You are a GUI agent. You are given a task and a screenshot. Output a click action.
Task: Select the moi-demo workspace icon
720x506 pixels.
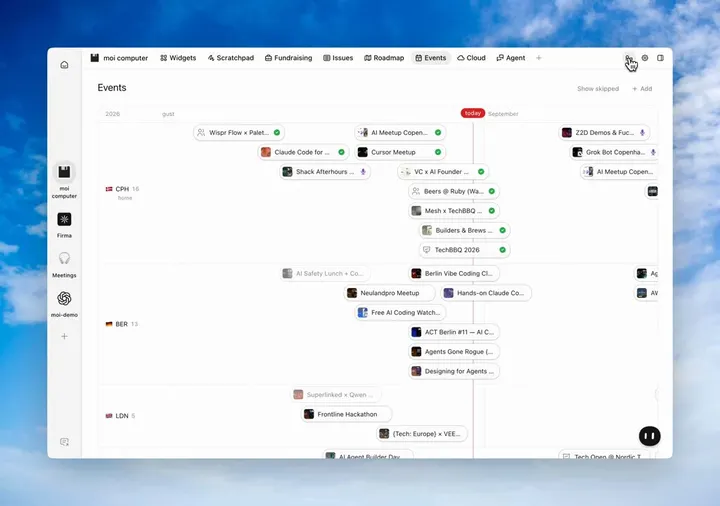64,298
